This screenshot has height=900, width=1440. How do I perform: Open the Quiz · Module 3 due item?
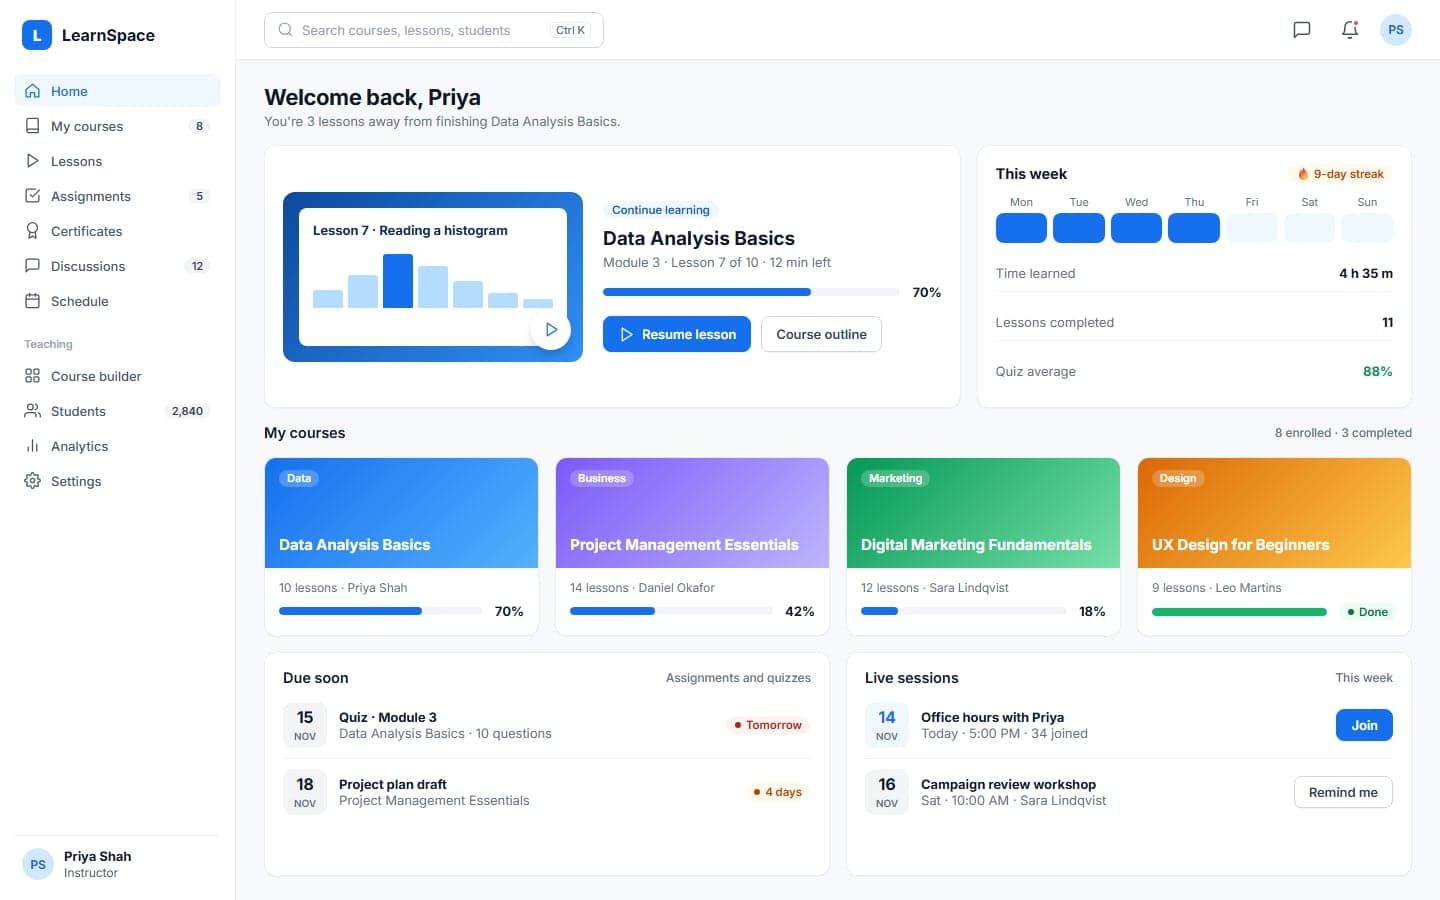click(547, 725)
